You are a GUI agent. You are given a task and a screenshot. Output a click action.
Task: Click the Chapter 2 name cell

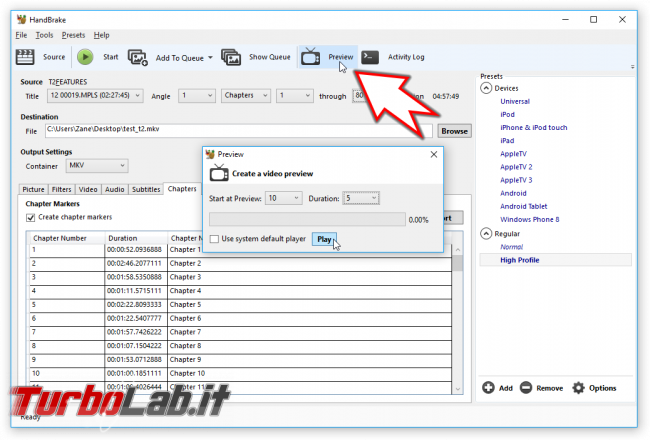309,263
